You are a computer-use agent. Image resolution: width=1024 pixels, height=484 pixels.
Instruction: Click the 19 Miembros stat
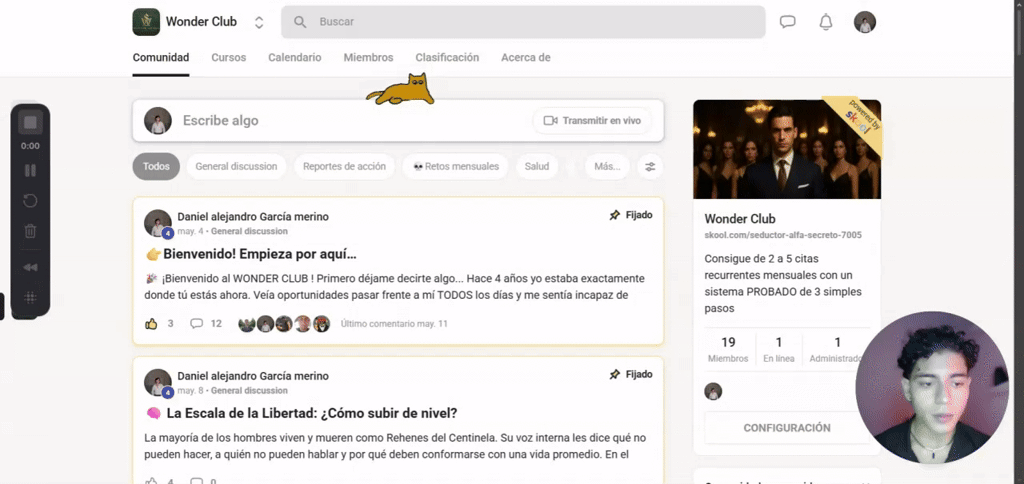pyautogui.click(x=728, y=349)
